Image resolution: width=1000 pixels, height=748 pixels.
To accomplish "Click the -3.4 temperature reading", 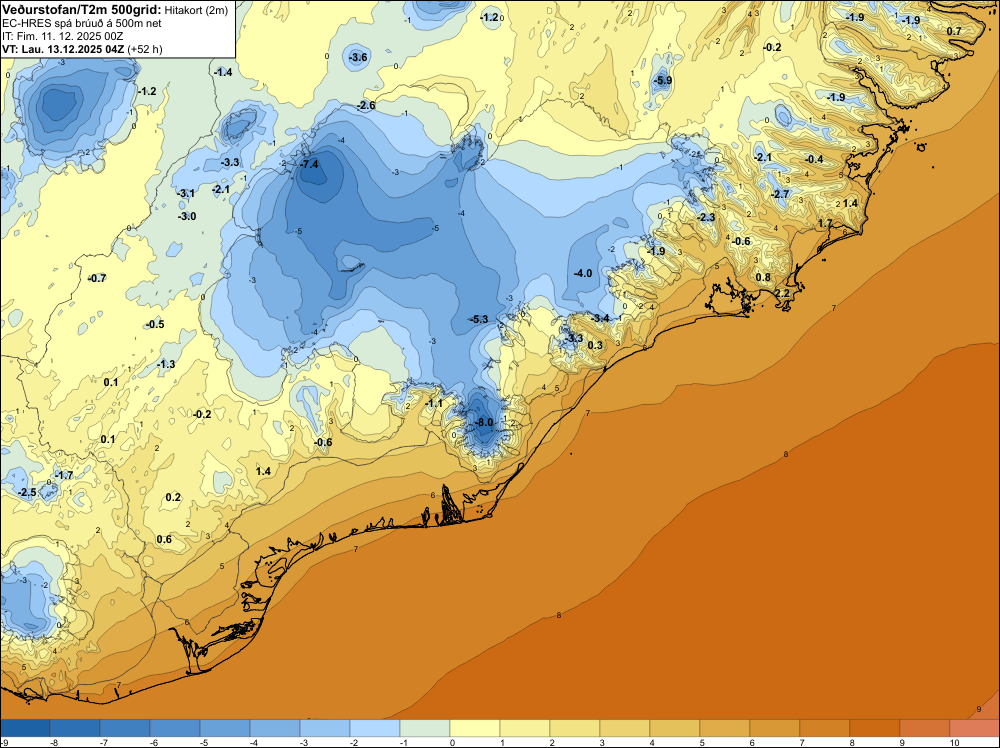I will (599, 318).
